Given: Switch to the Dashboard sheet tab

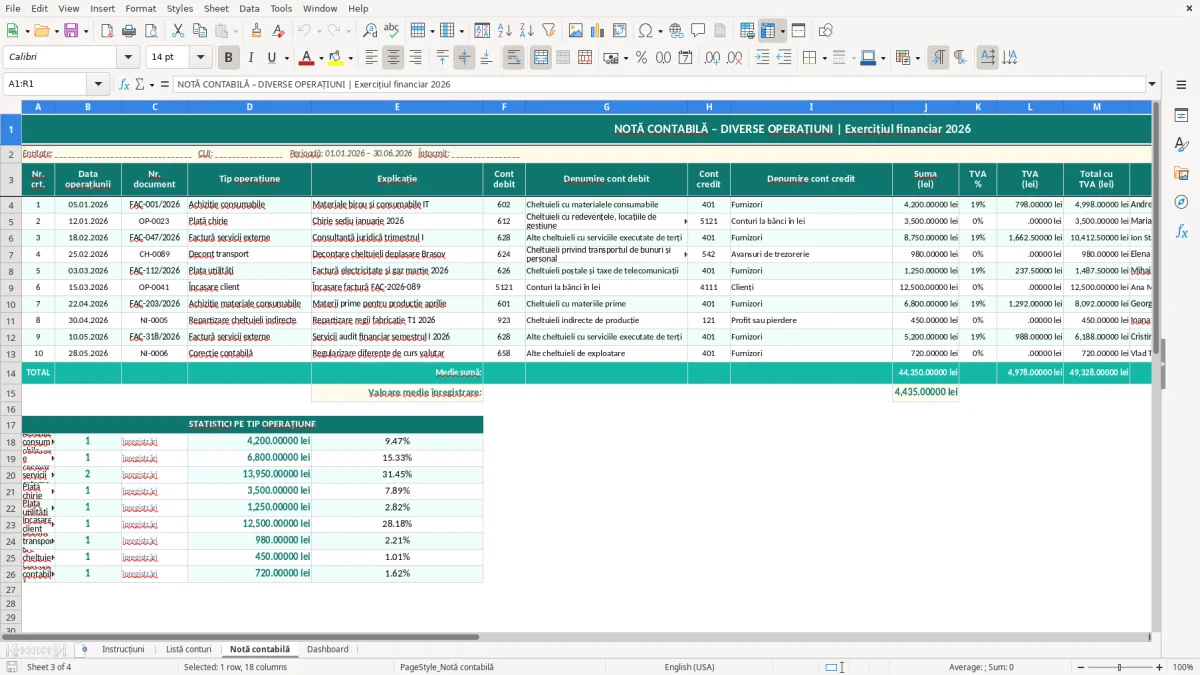Looking at the screenshot, I should click(x=328, y=649).
